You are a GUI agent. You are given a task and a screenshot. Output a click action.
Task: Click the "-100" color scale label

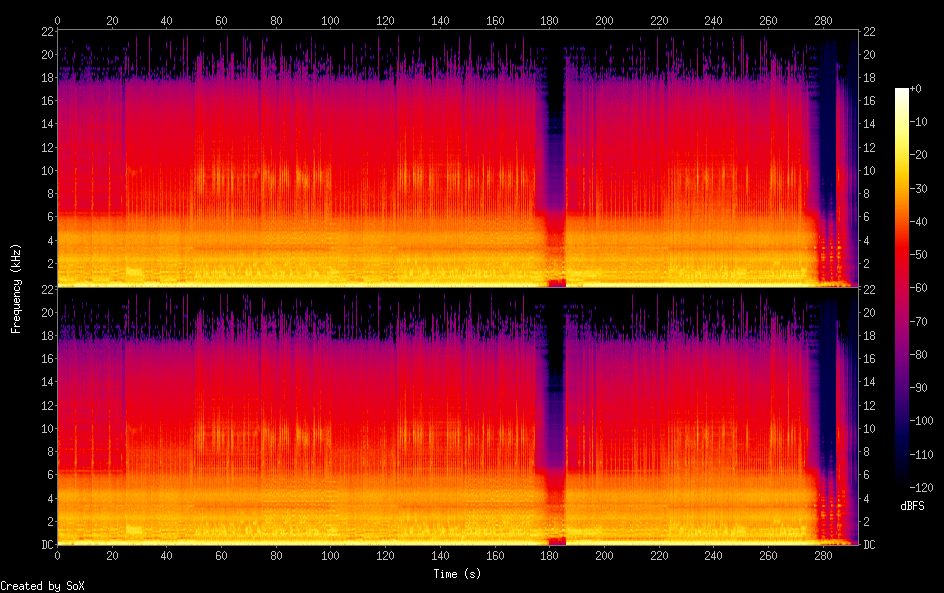(x=922, y=421)
